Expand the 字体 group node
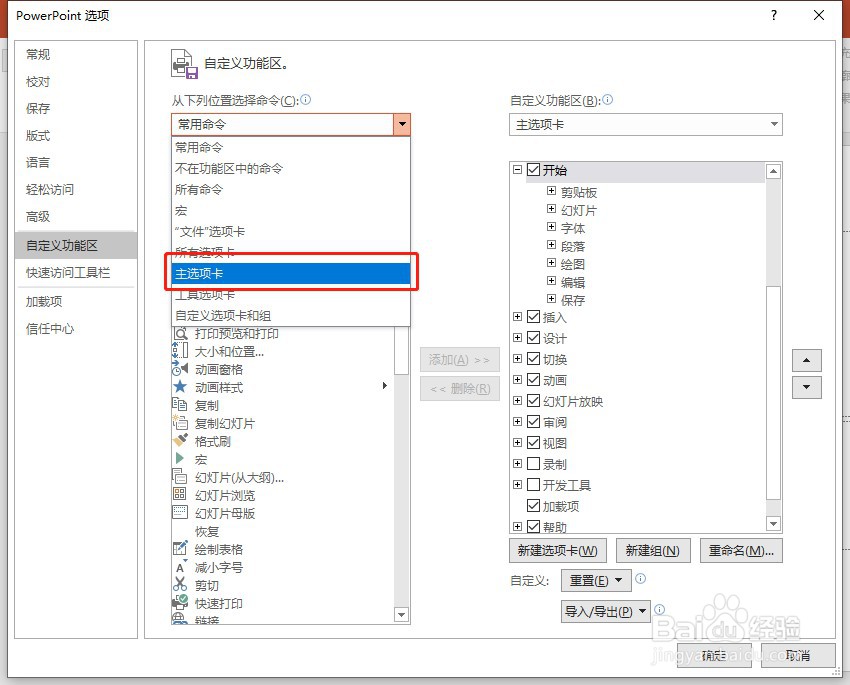This screenshot has width=850, height=685. point(551,227)
